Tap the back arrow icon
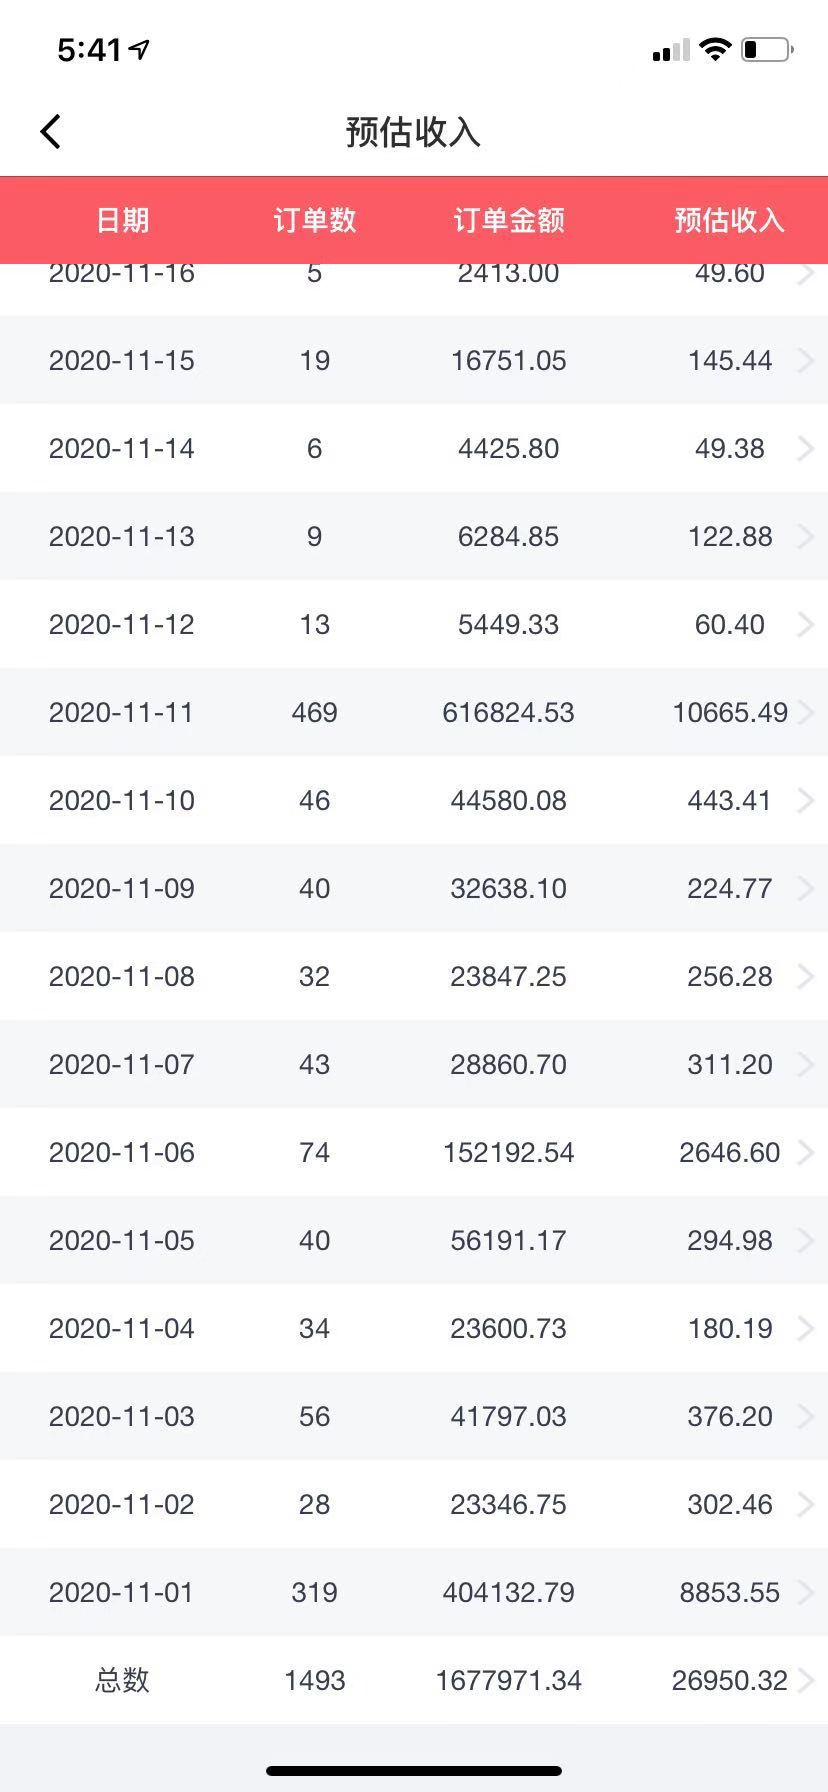This screenshot has height=1792, width=828. tap(51, 131)
